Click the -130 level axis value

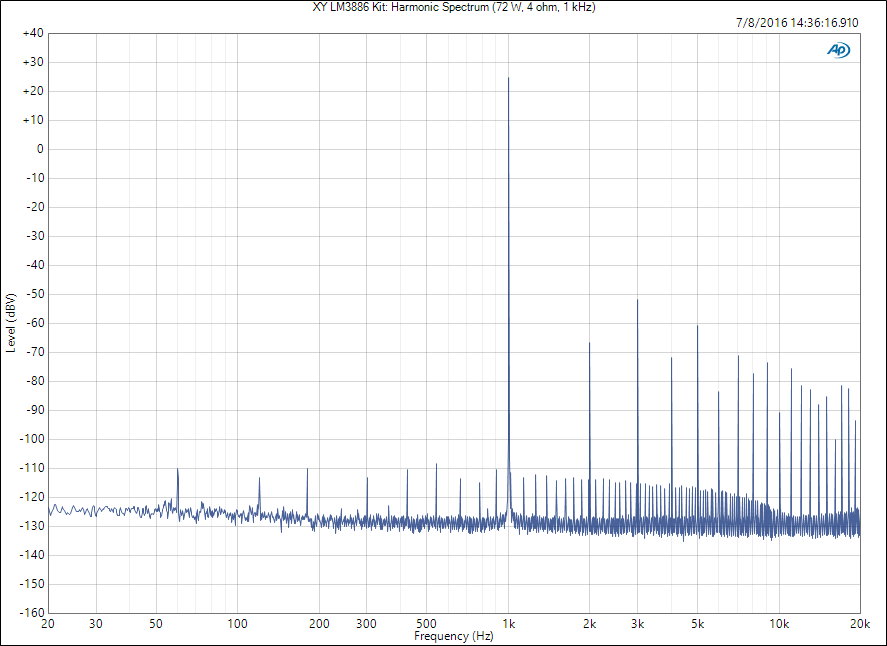[32, 526]
